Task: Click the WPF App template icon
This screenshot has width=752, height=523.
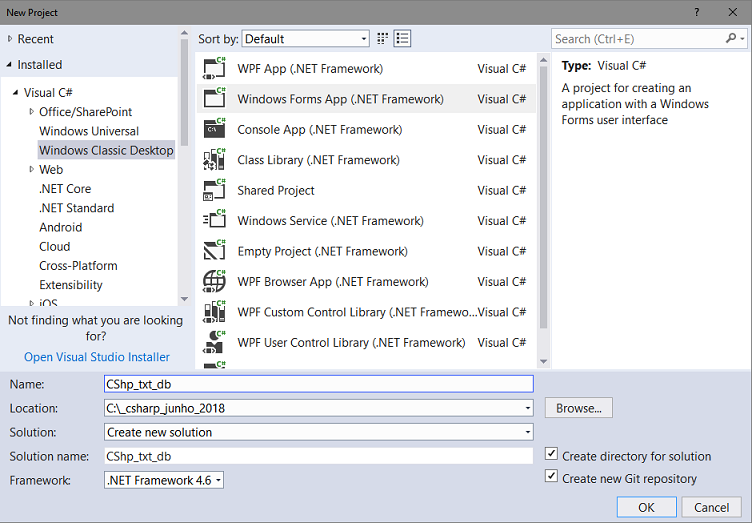Action: pyautogui.click(x=214, y=69)
